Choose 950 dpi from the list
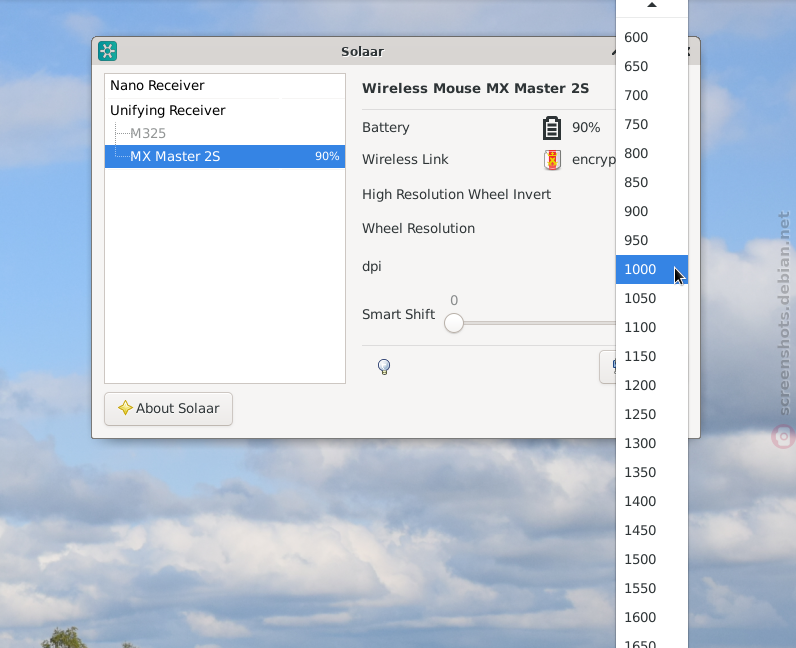 pyautogui.click(x=652, y=240)
